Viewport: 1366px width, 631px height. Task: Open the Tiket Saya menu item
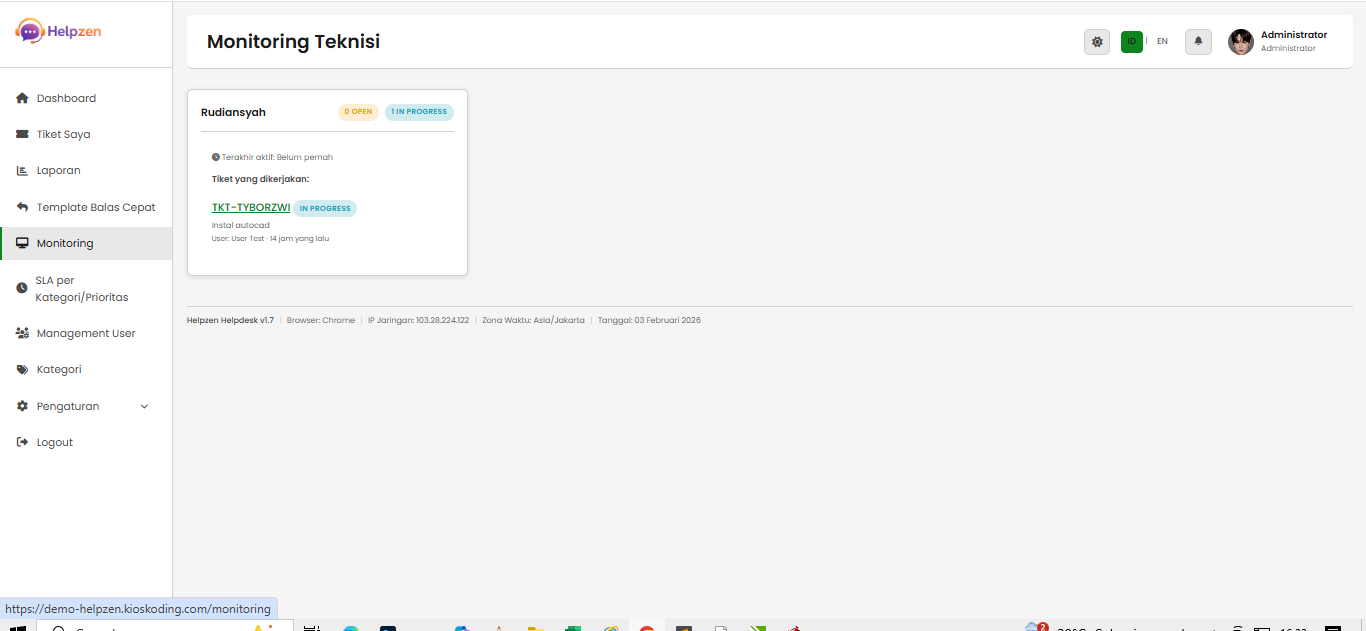click(x=62, y=134)
